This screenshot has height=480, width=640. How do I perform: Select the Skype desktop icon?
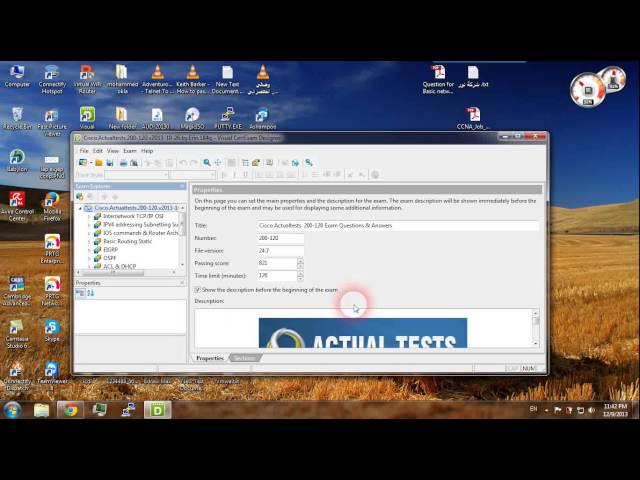point(52,331)
